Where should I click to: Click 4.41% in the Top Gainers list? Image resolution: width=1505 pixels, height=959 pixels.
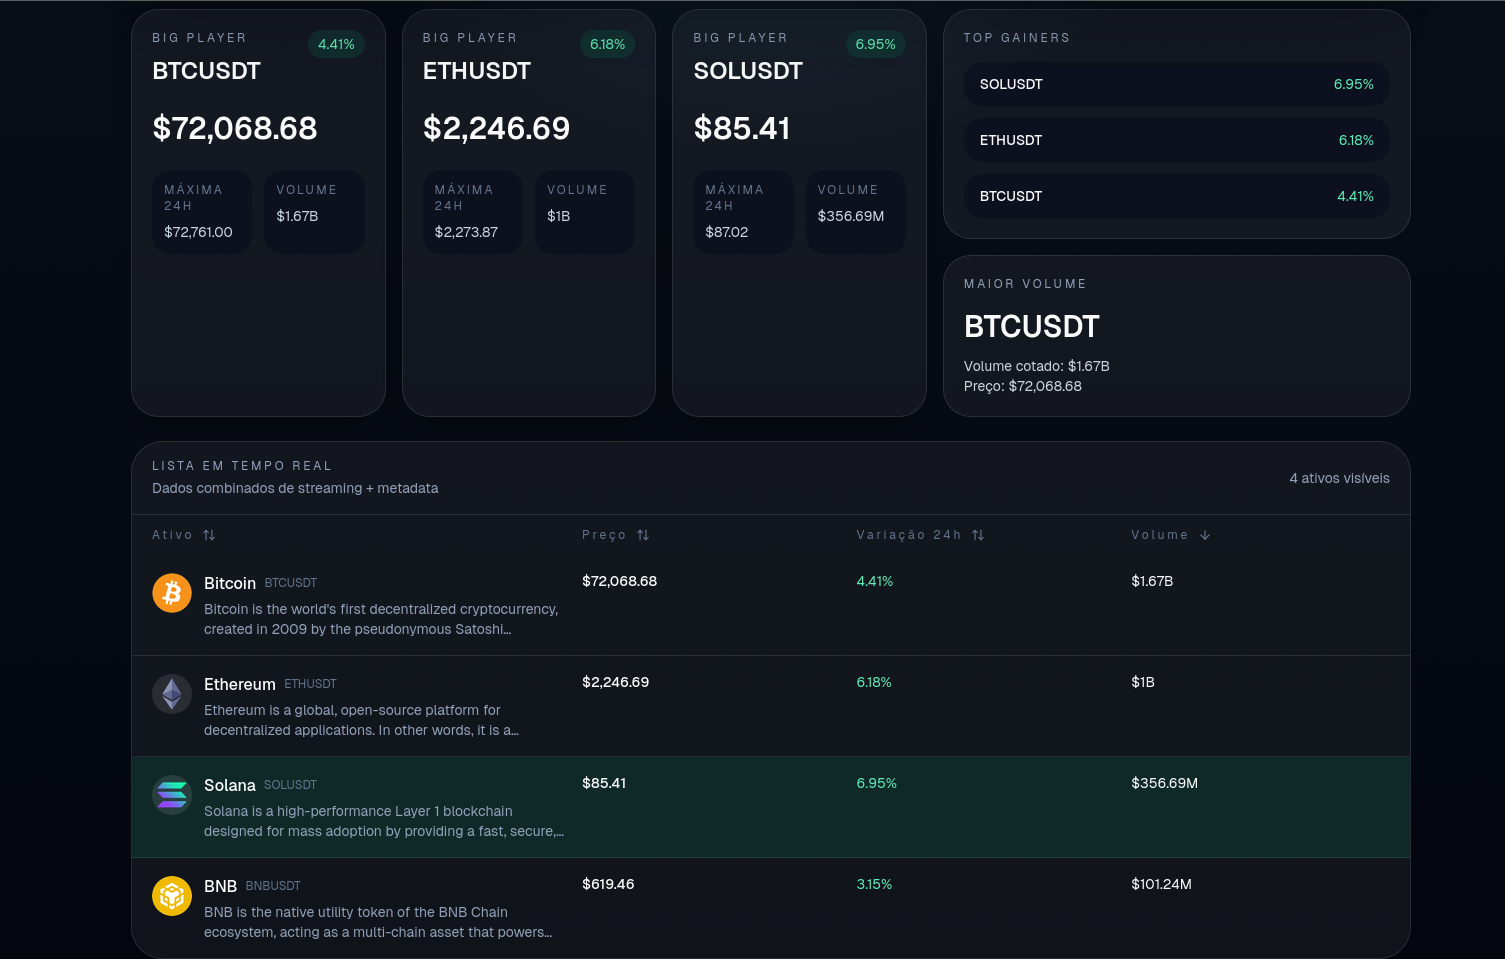[x=1356, y=196]
